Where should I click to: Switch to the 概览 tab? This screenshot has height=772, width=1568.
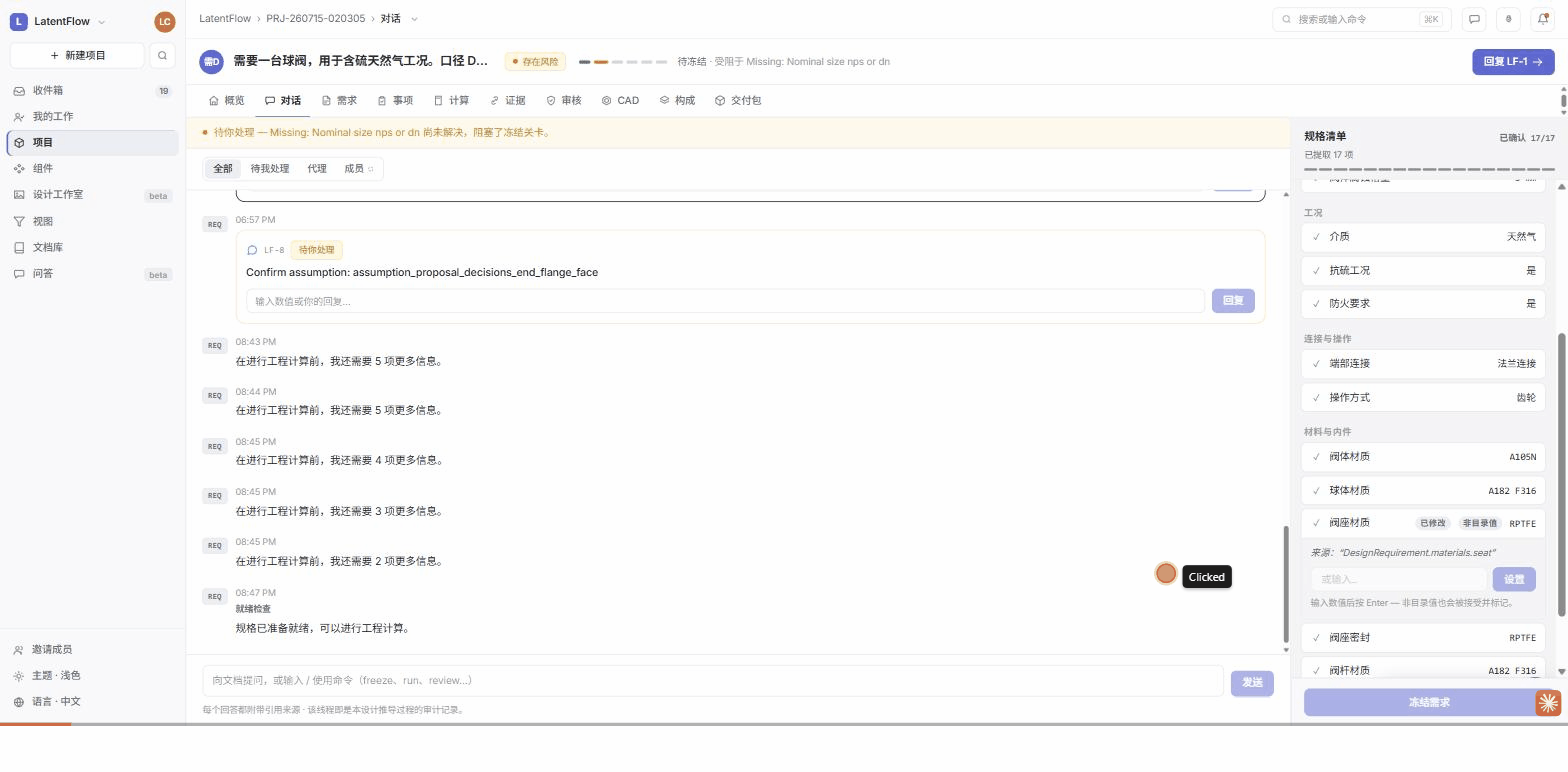coord(226,101)
